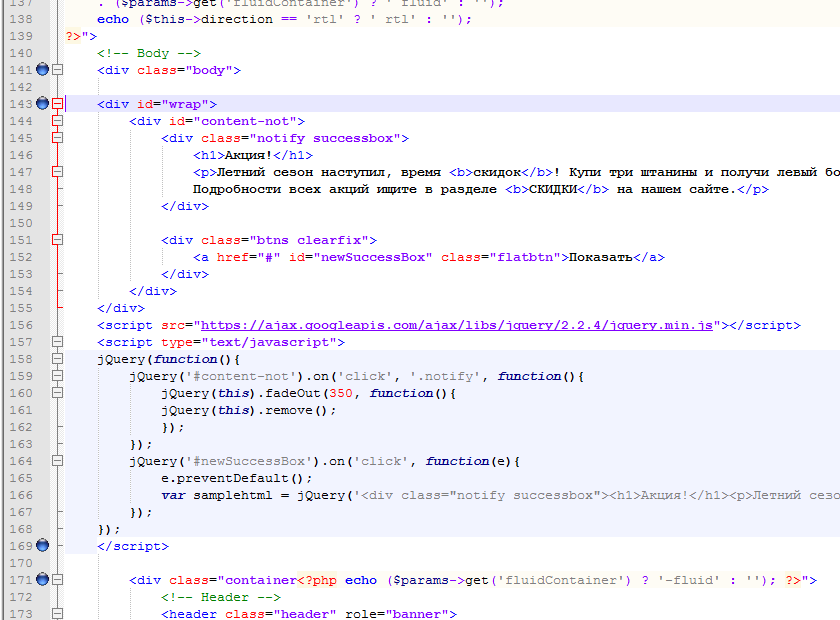Click the '<!-- Body -->' comment
The height and width of the screenshot is (620, 840).
pyautogui.click(x=149, y=53)
